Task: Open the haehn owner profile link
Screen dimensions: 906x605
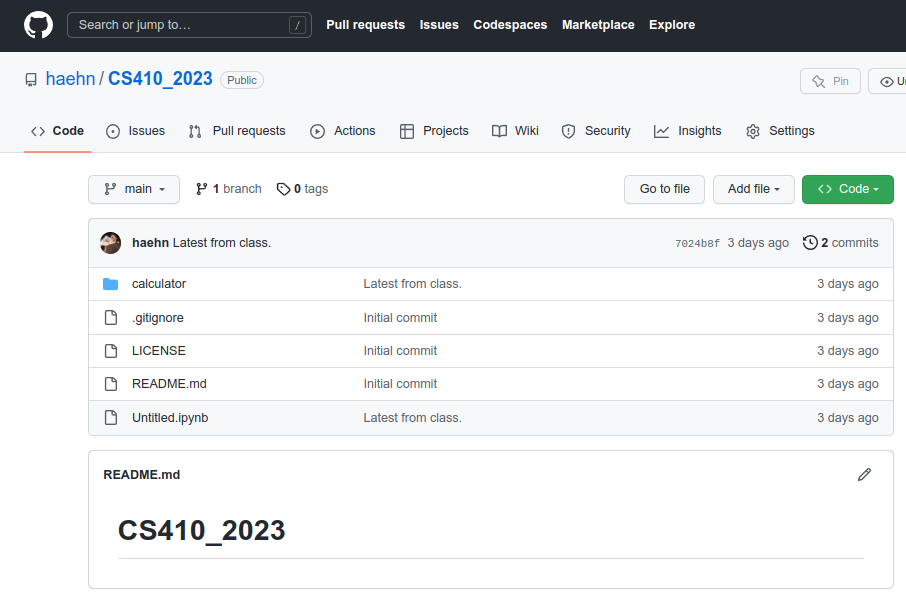Action: [x=70, y=79]
